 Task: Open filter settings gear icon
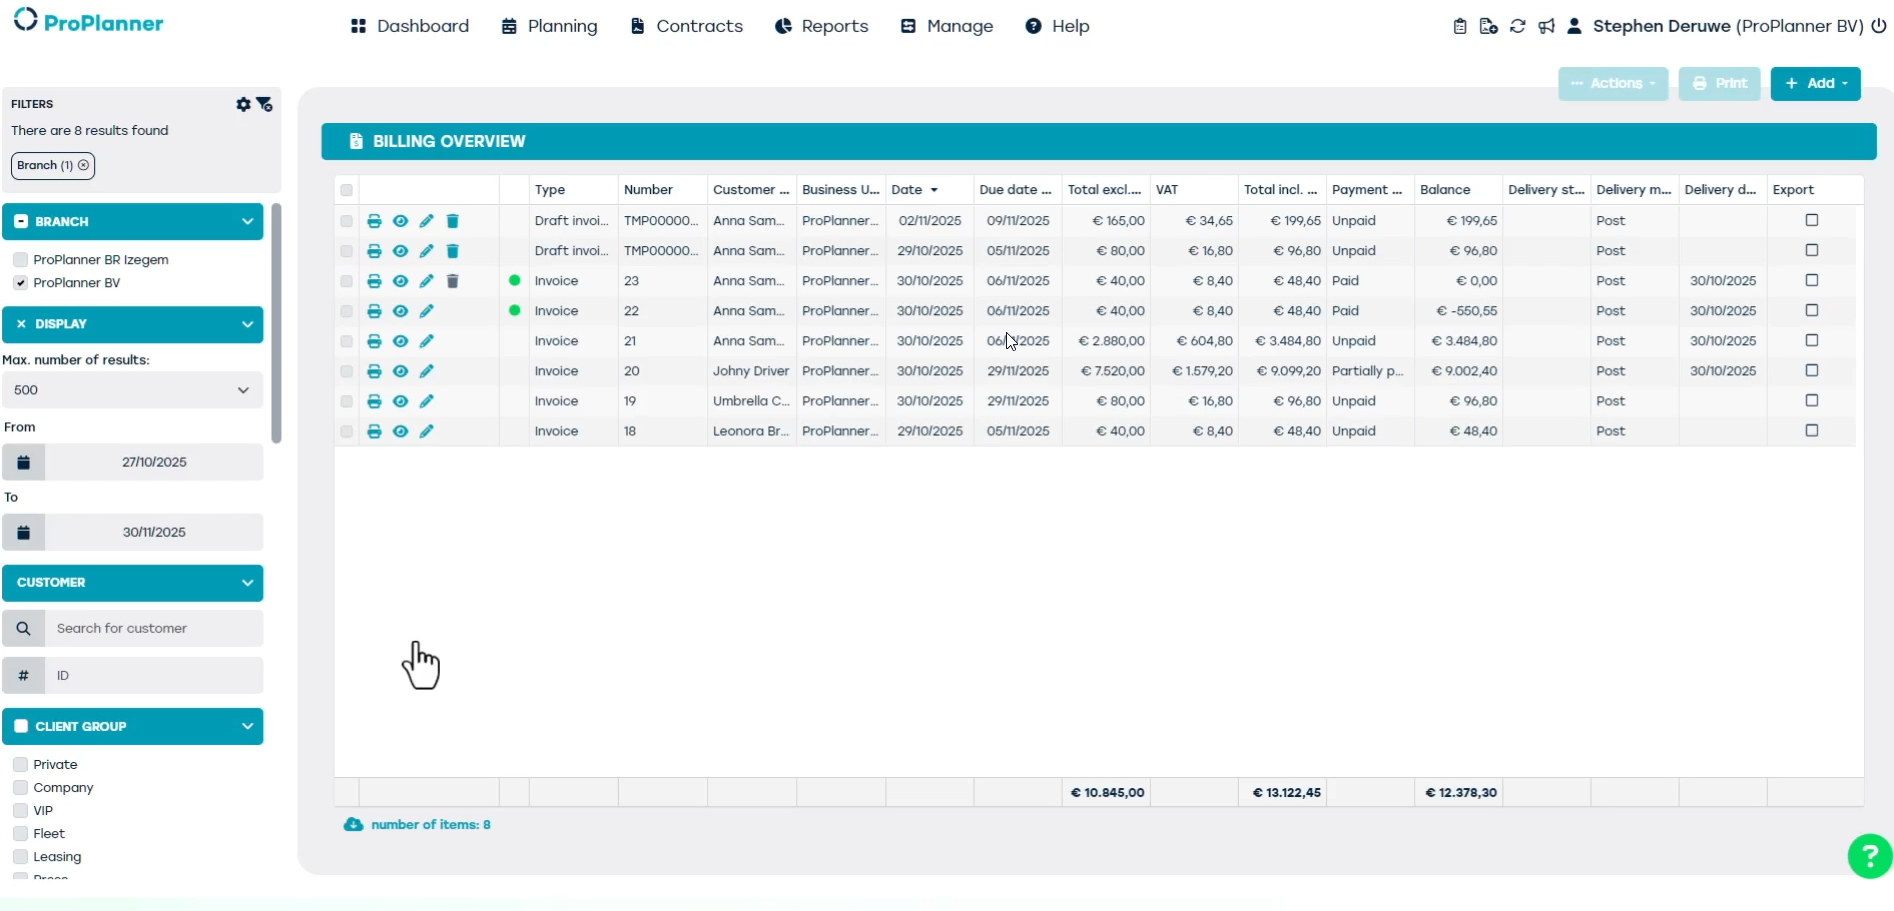243,104
